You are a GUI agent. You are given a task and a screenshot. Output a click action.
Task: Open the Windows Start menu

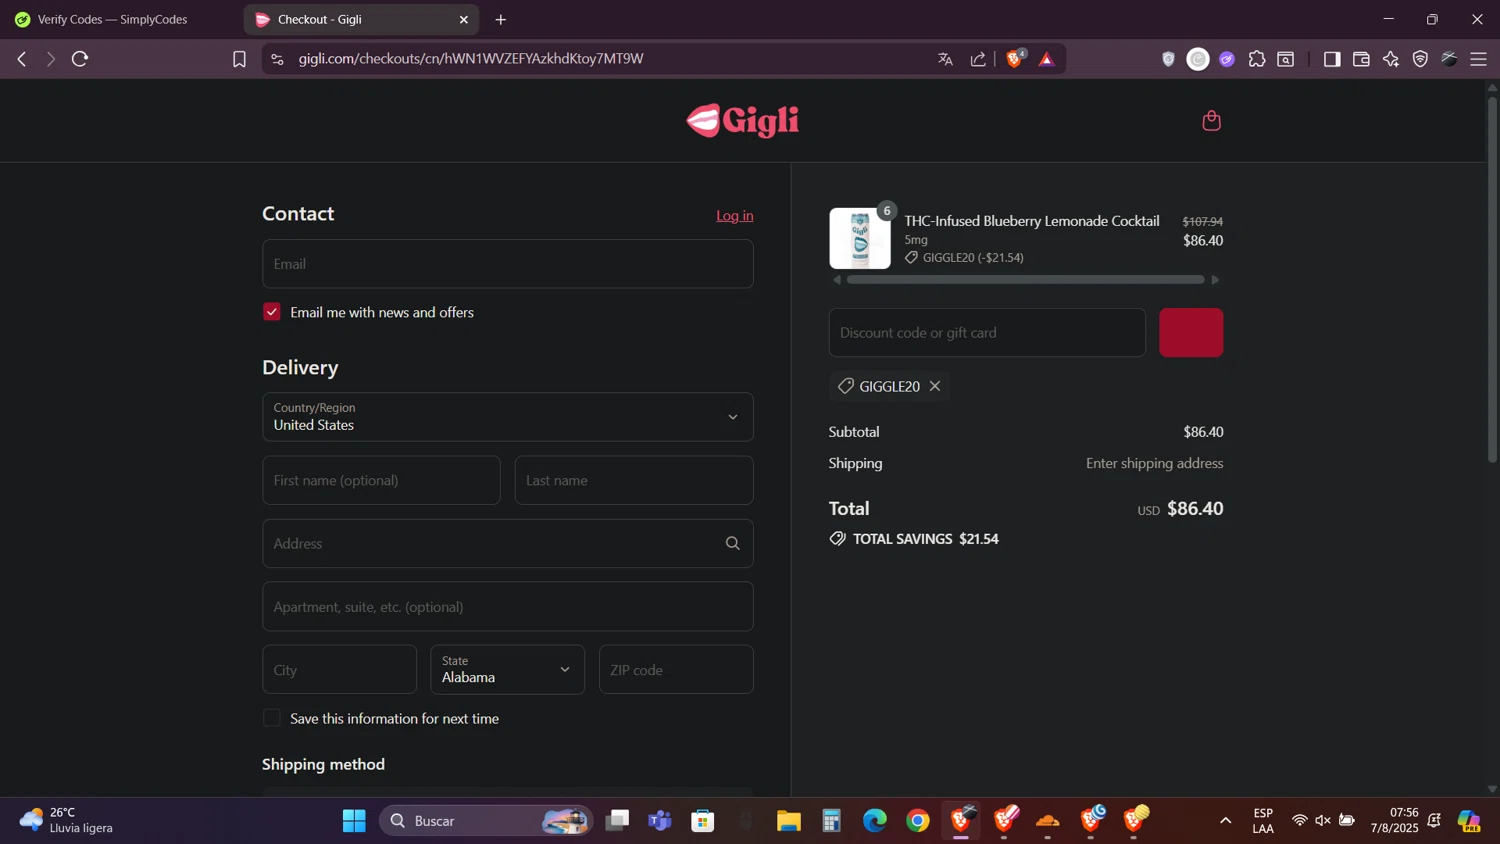click(x=354, y=821)
